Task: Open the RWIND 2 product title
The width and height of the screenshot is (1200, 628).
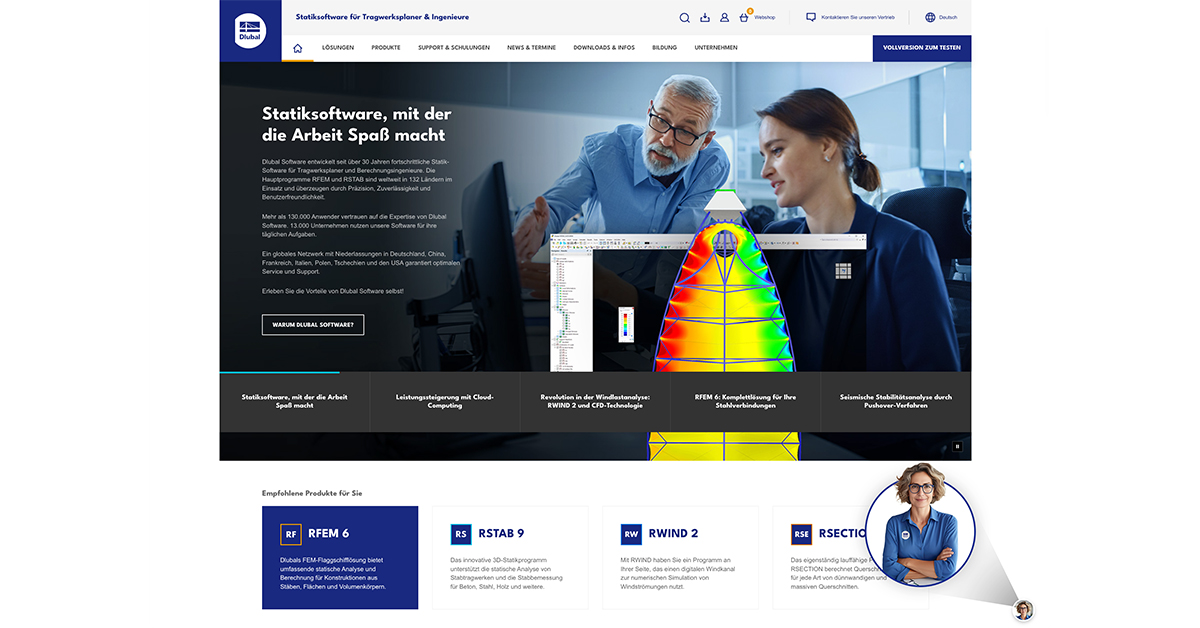Action: tap(673, 534)
